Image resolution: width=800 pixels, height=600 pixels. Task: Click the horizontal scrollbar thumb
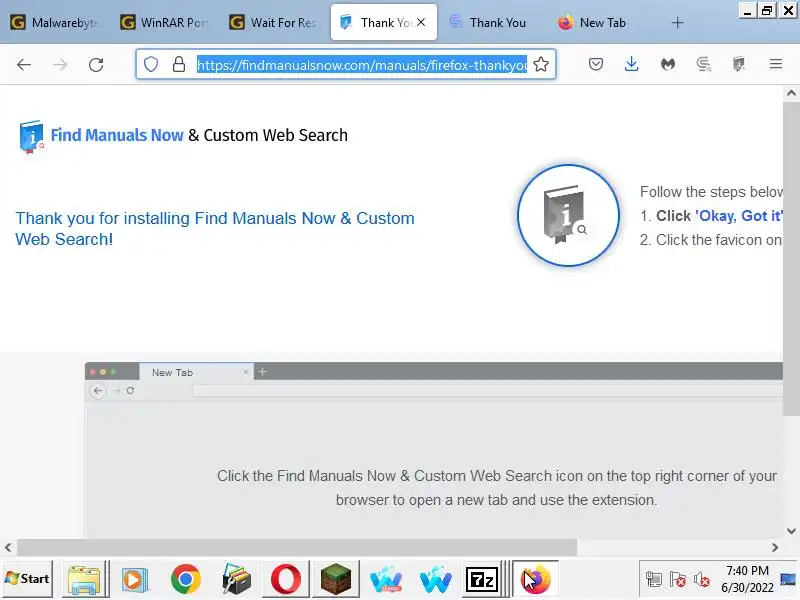coord(297,547)
